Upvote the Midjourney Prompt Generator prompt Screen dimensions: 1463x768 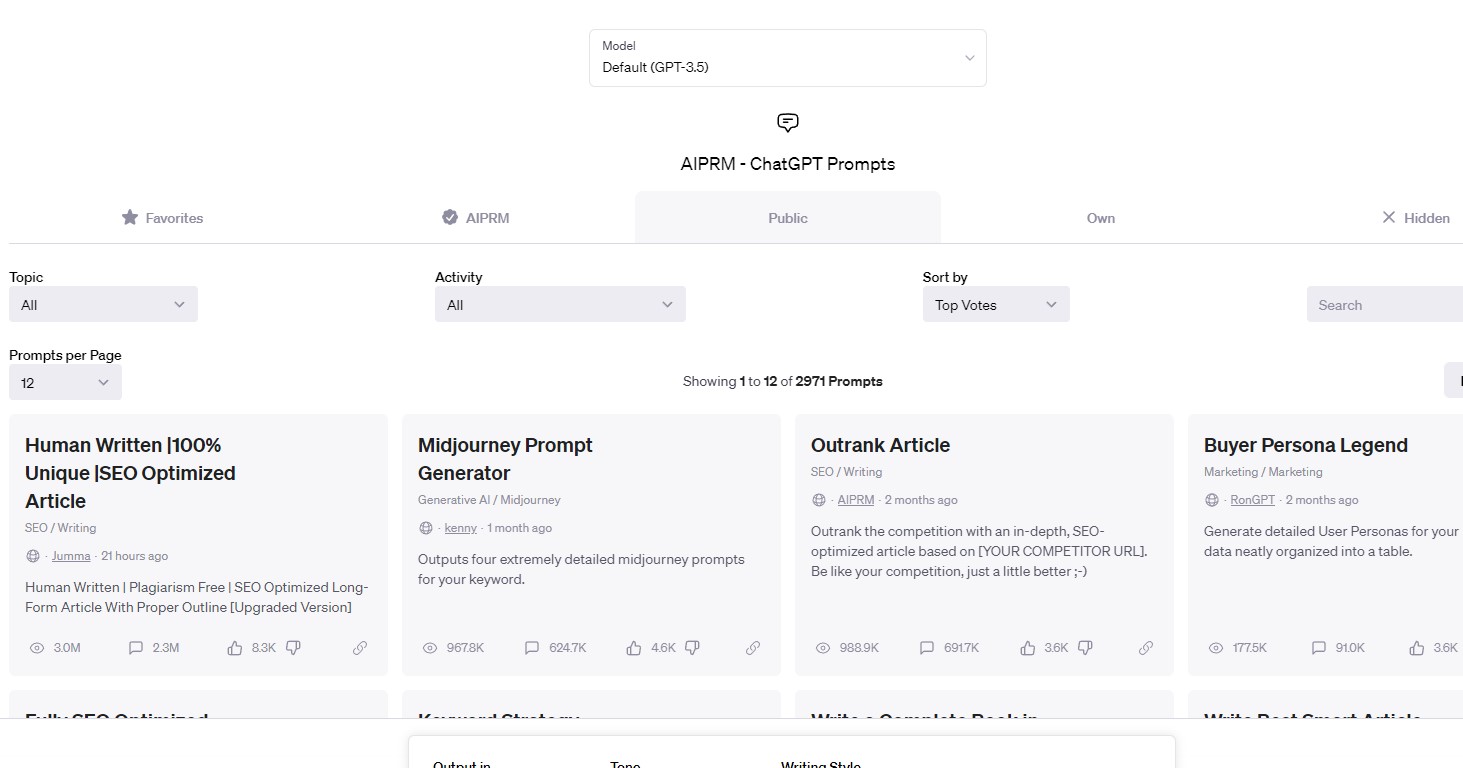click(x=634, y=648)
